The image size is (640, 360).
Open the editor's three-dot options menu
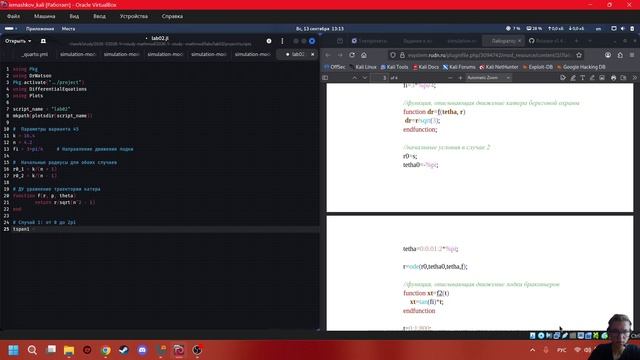click(282, 41)
